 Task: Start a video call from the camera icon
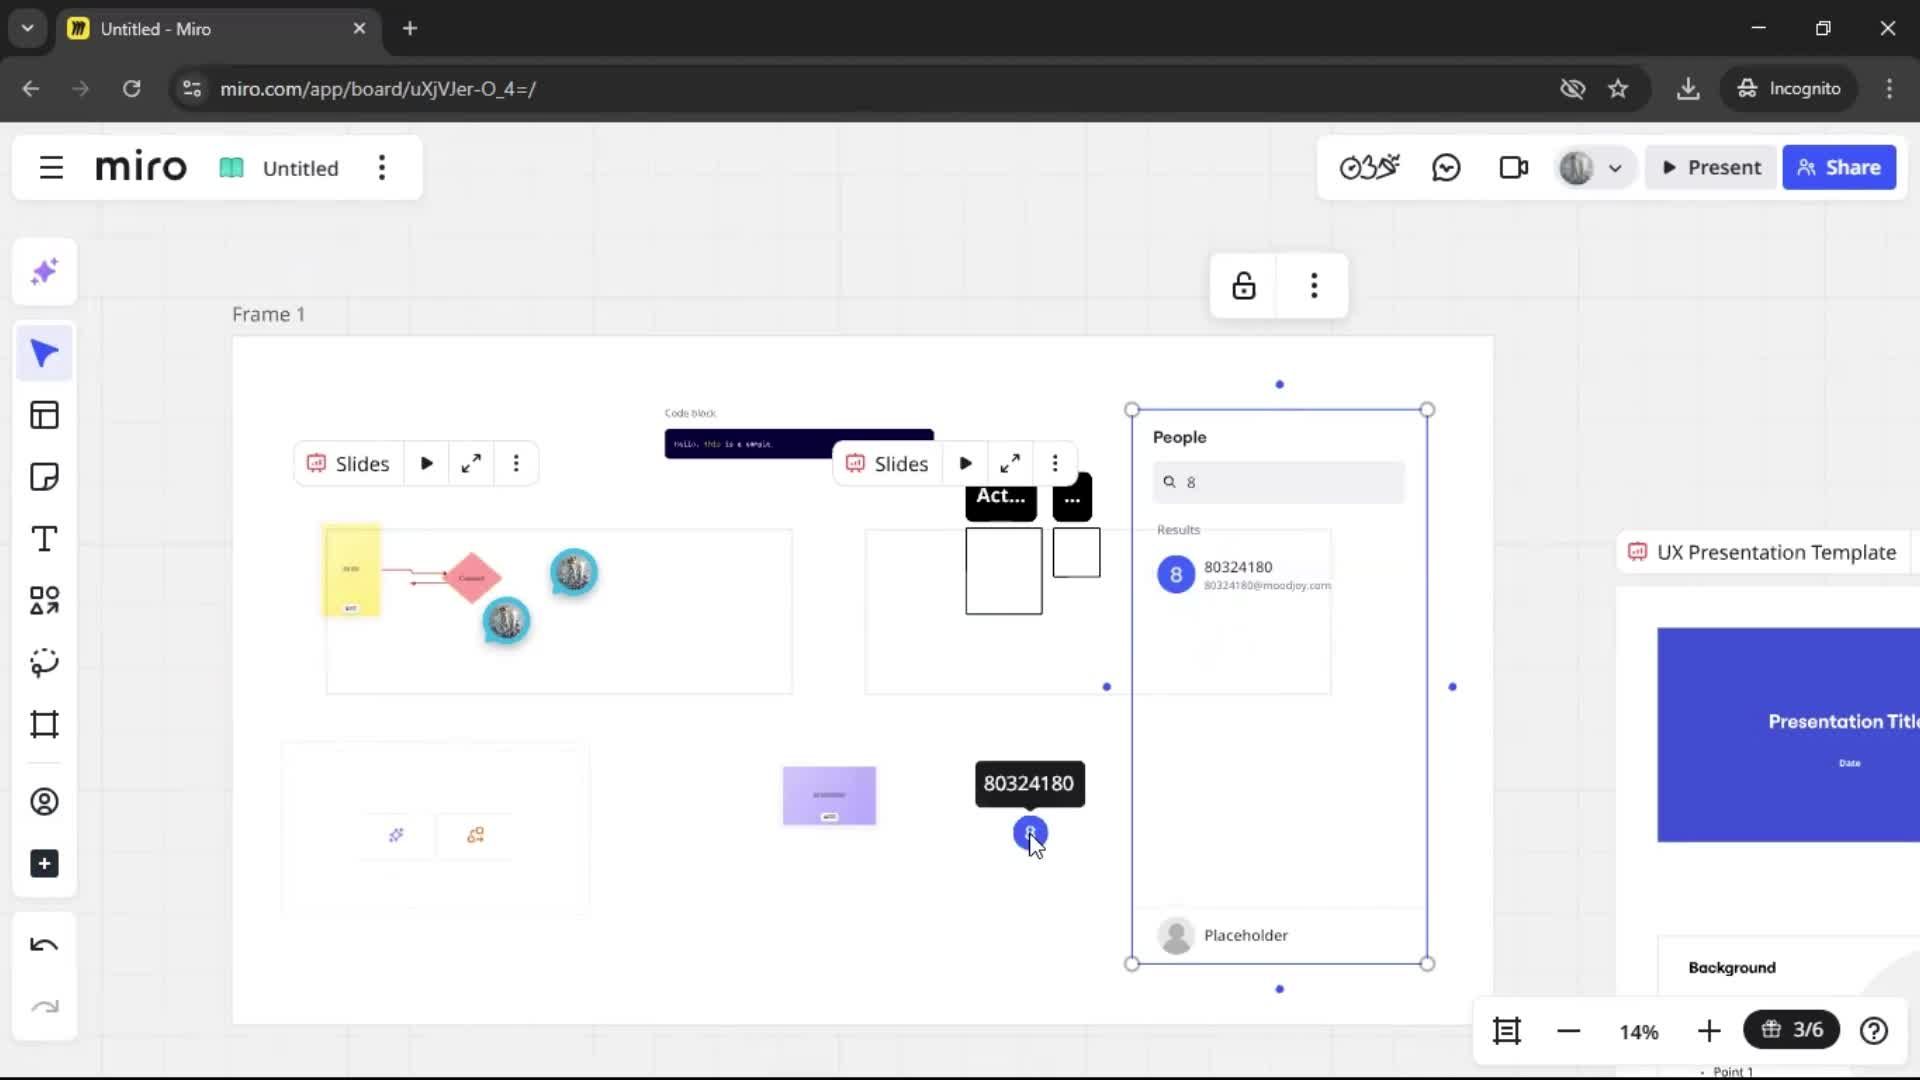click(x=1514, y=168)
